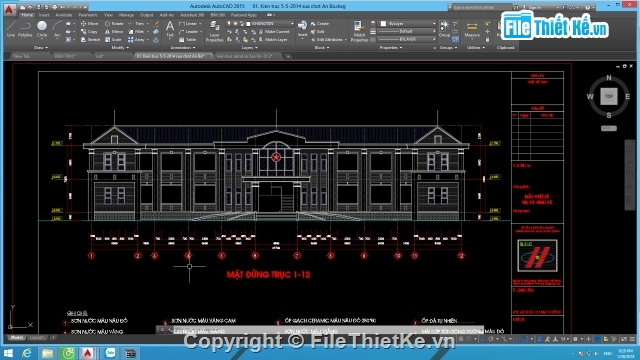This screenshot has width=640, height=360.
Task: Select the Line drawing tool
Action: point(11,29)
